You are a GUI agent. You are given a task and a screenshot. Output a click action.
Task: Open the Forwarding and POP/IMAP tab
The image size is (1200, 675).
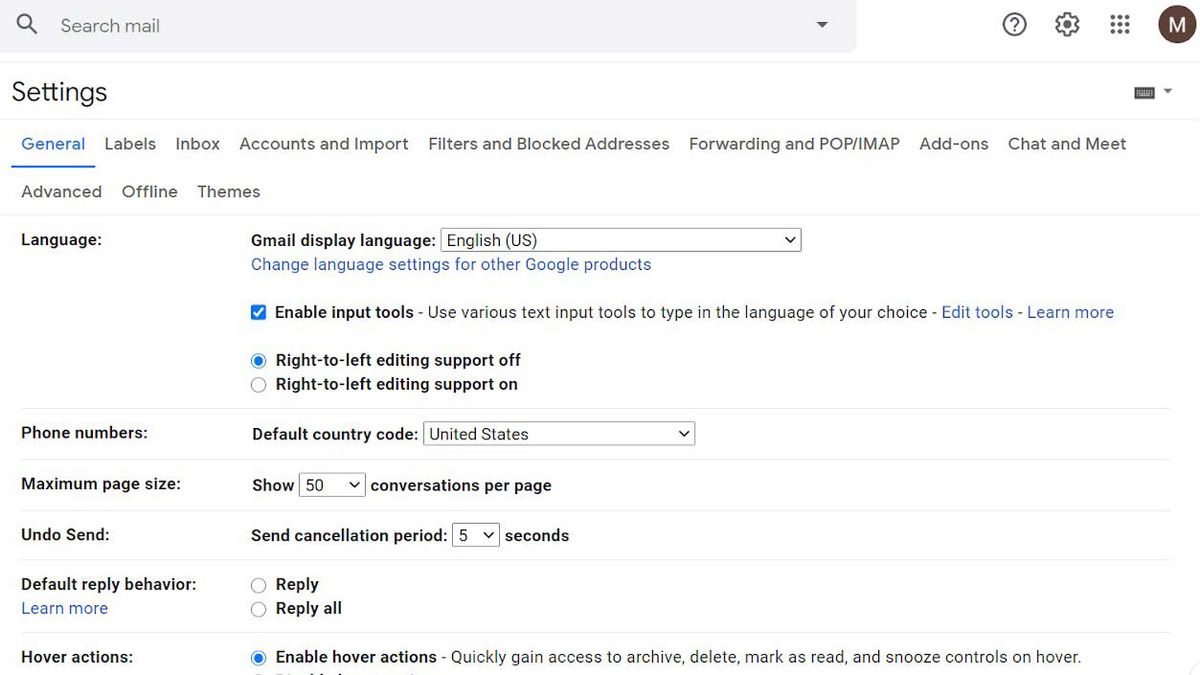[794, 143]
